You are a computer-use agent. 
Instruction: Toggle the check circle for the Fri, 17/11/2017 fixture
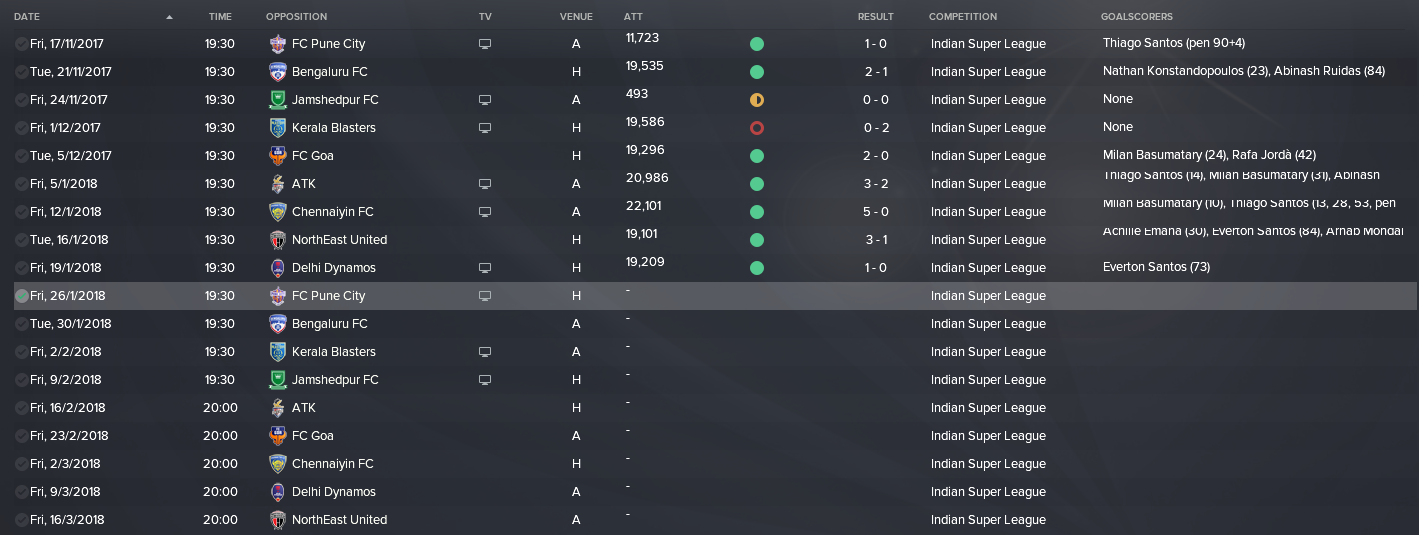point(22,44)
